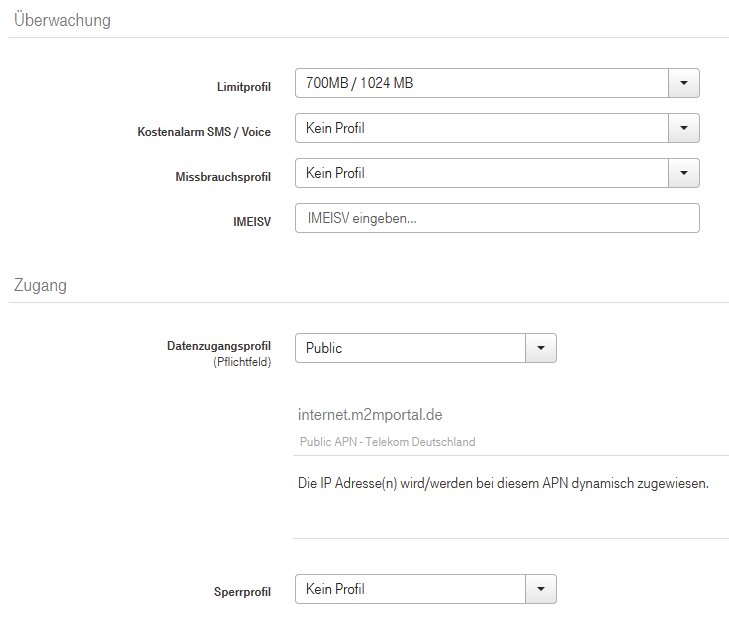The width and height of the screenshot is (729, 632).
Task: Click the dynamic IP Adresse info text
Action: click(503, 483)
